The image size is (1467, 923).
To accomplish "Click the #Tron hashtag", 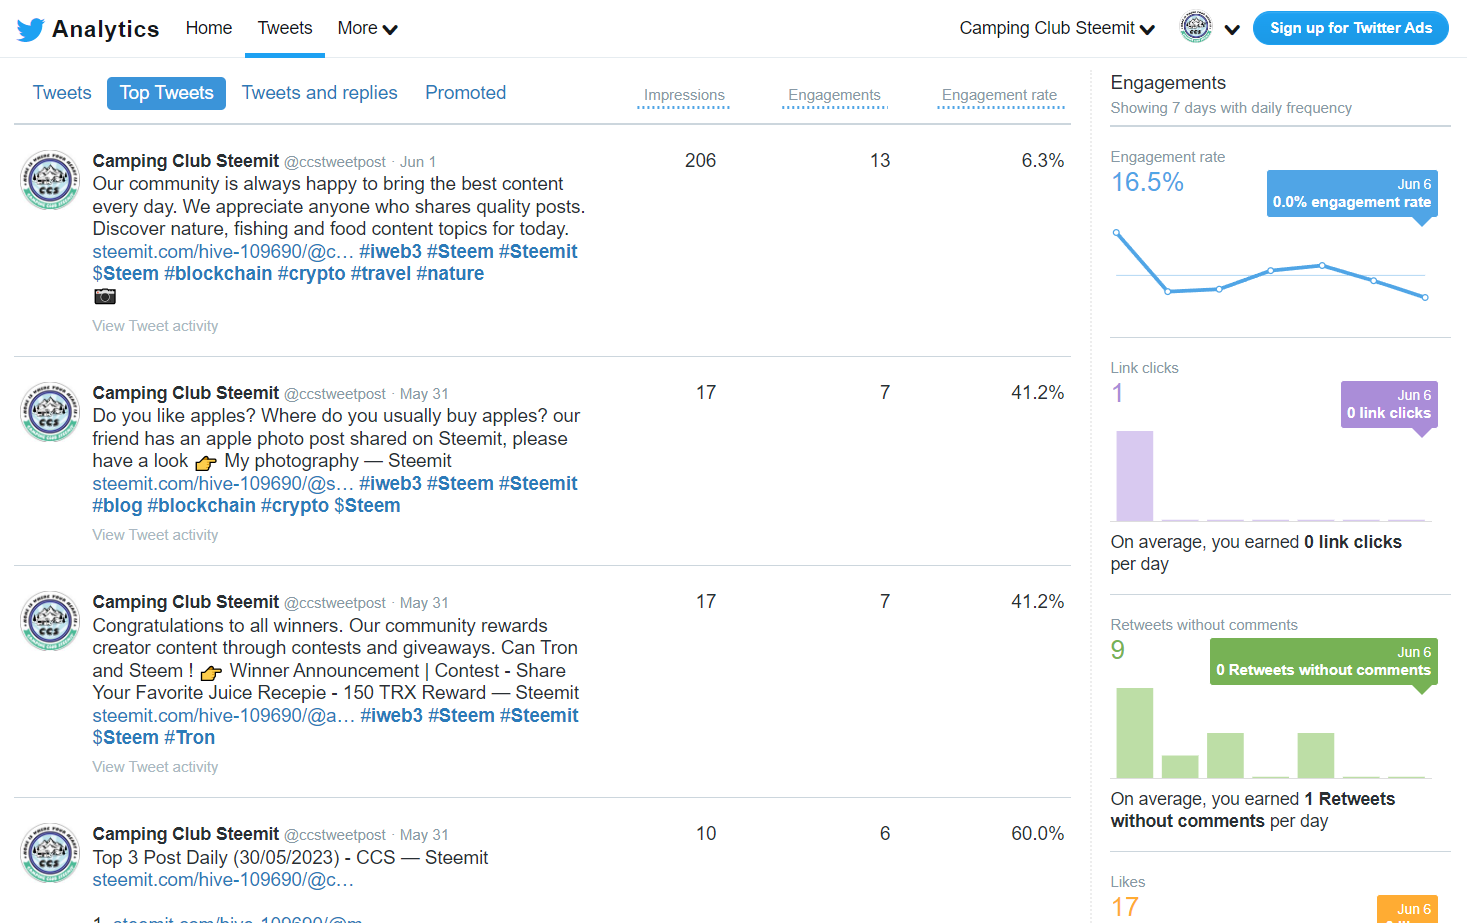I will coord(190,737).
